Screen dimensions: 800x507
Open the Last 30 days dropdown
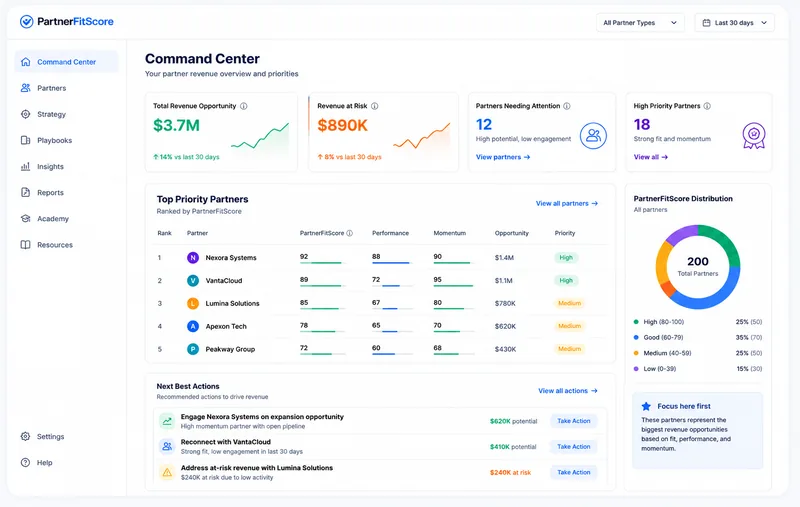(735, 22)
